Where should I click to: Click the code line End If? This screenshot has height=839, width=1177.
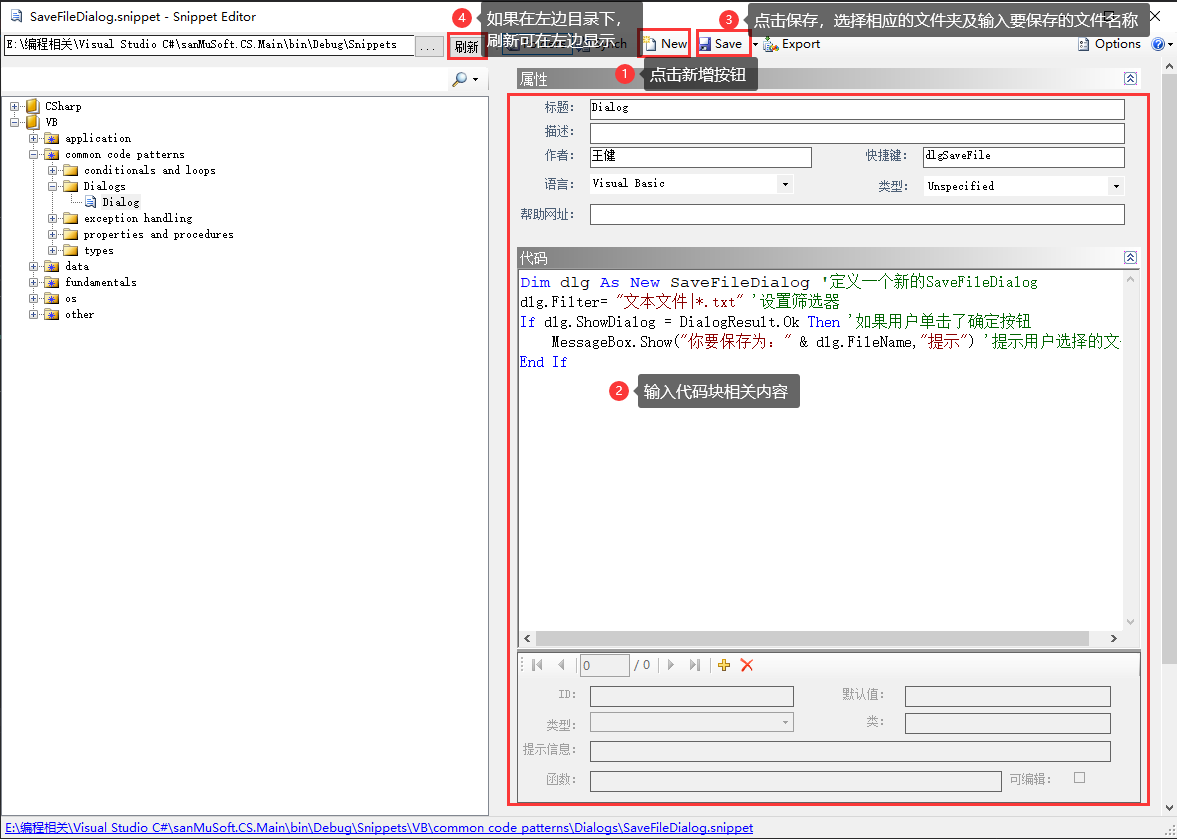(x=543, y=362)
